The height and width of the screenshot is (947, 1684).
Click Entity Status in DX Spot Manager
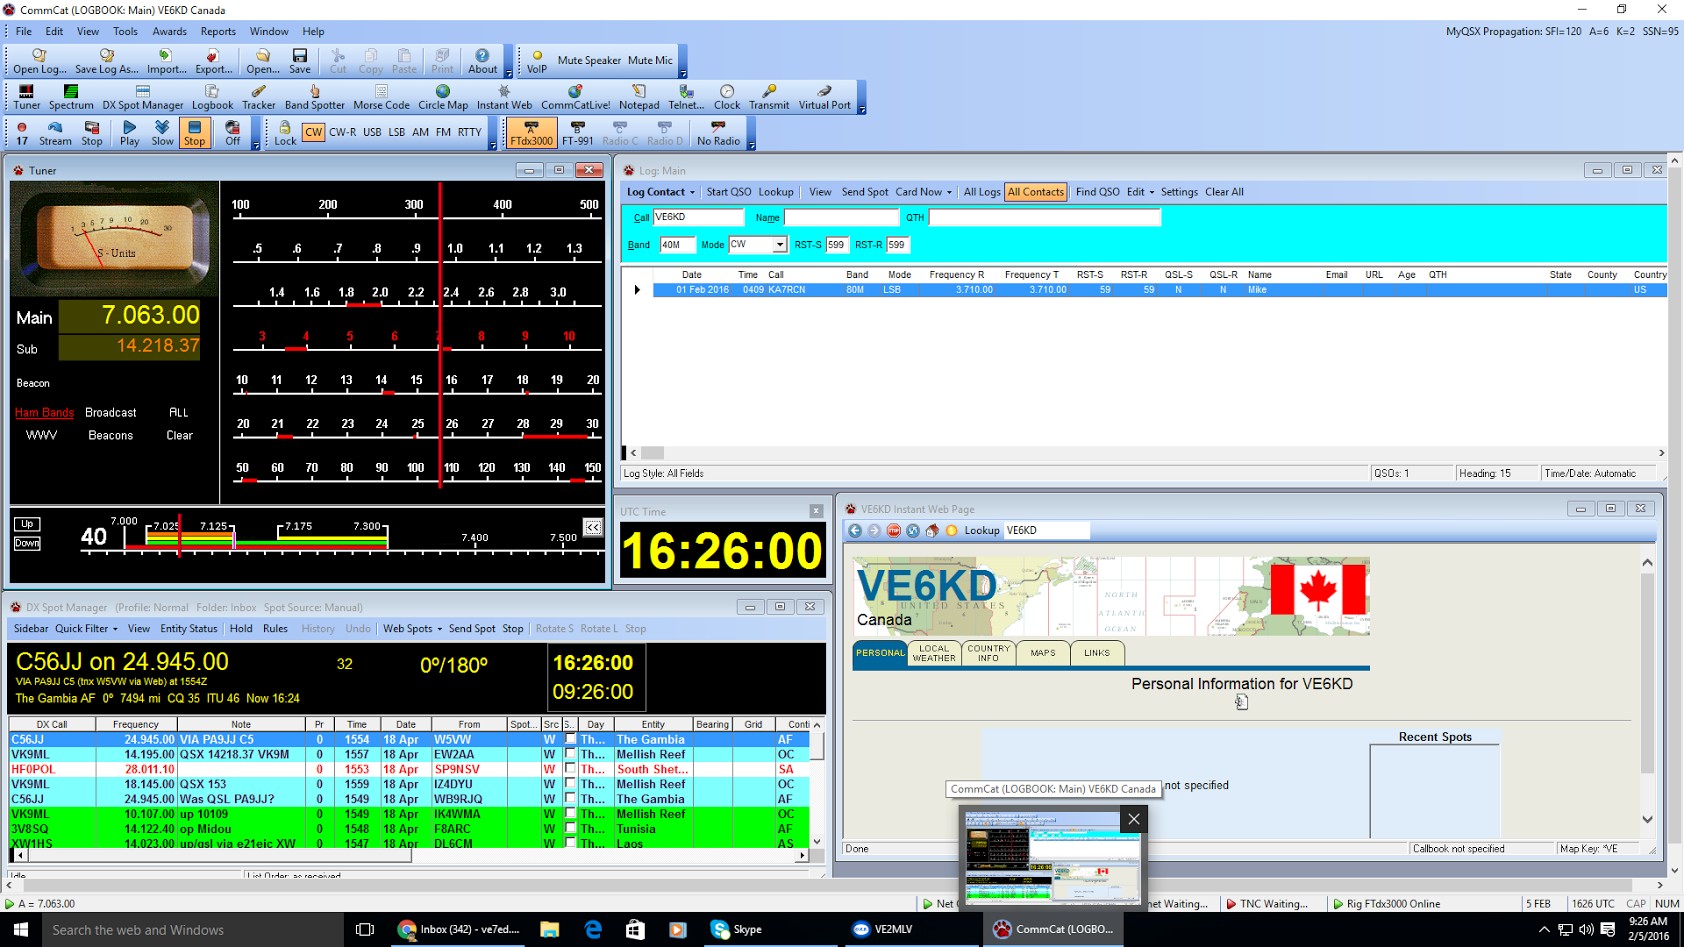coord(188,629)
